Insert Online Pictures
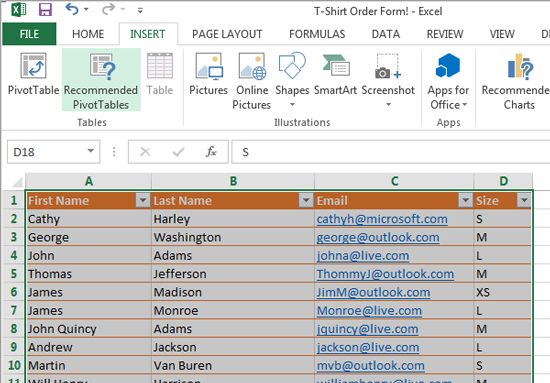550x383 pixels. tap(252, 80)
